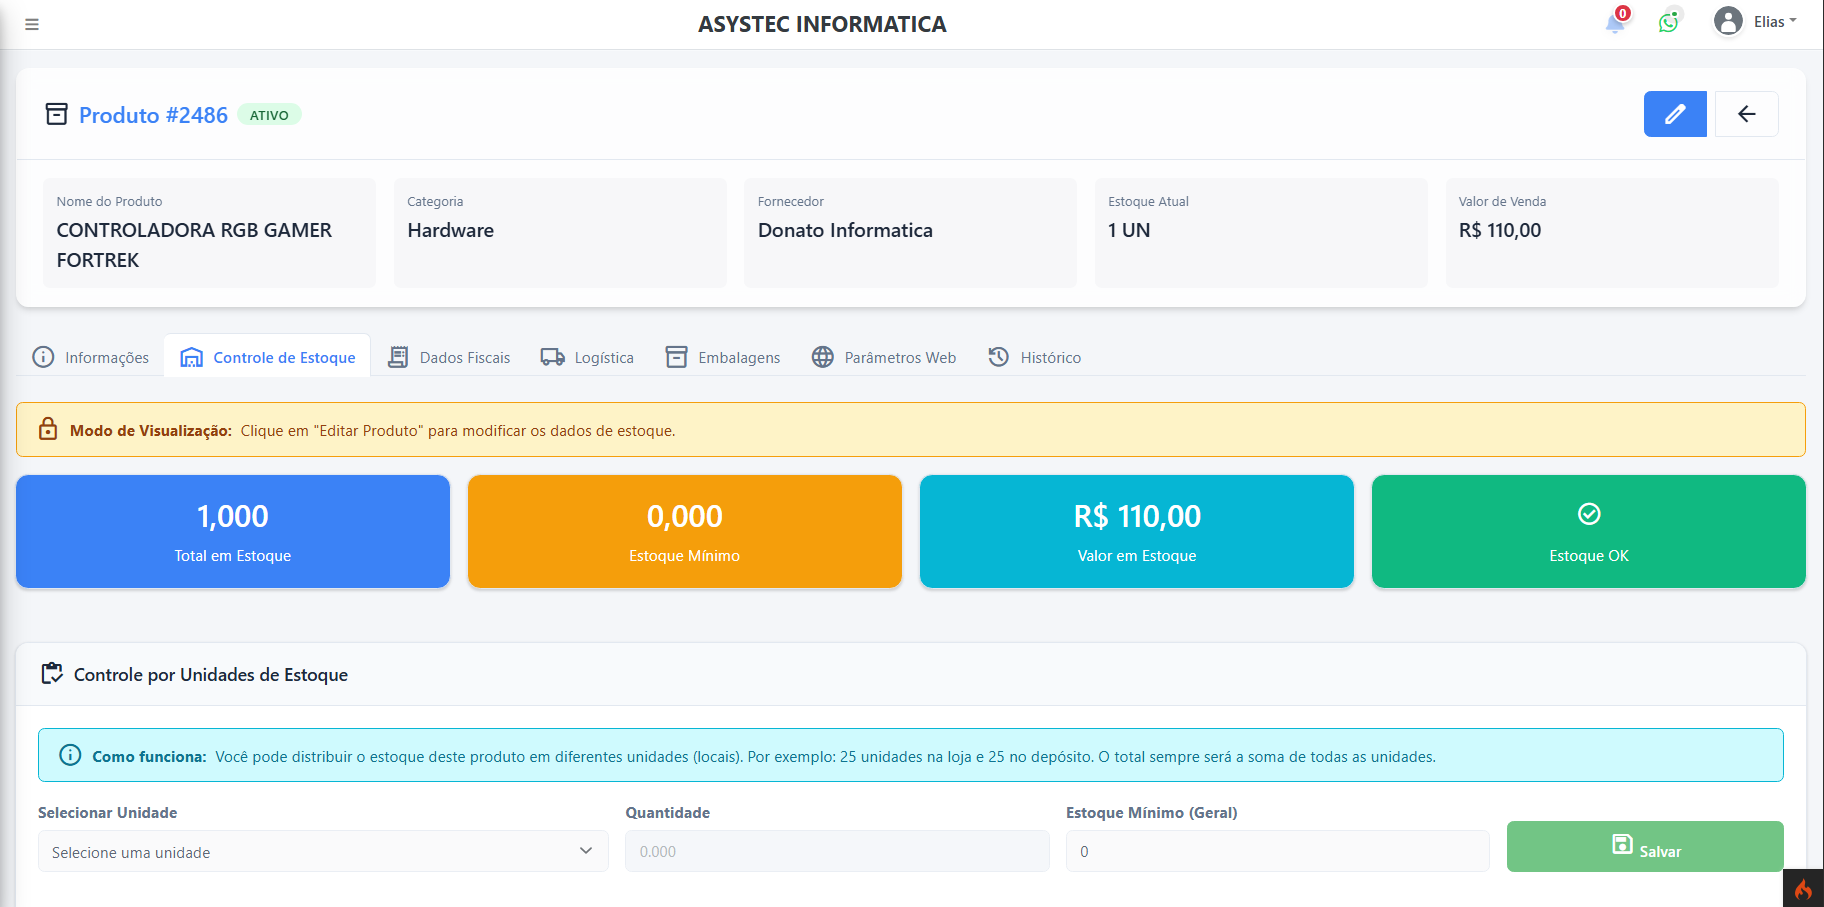Click the Salvar button
This screenshot has width=1824, height=907.
1644,847
